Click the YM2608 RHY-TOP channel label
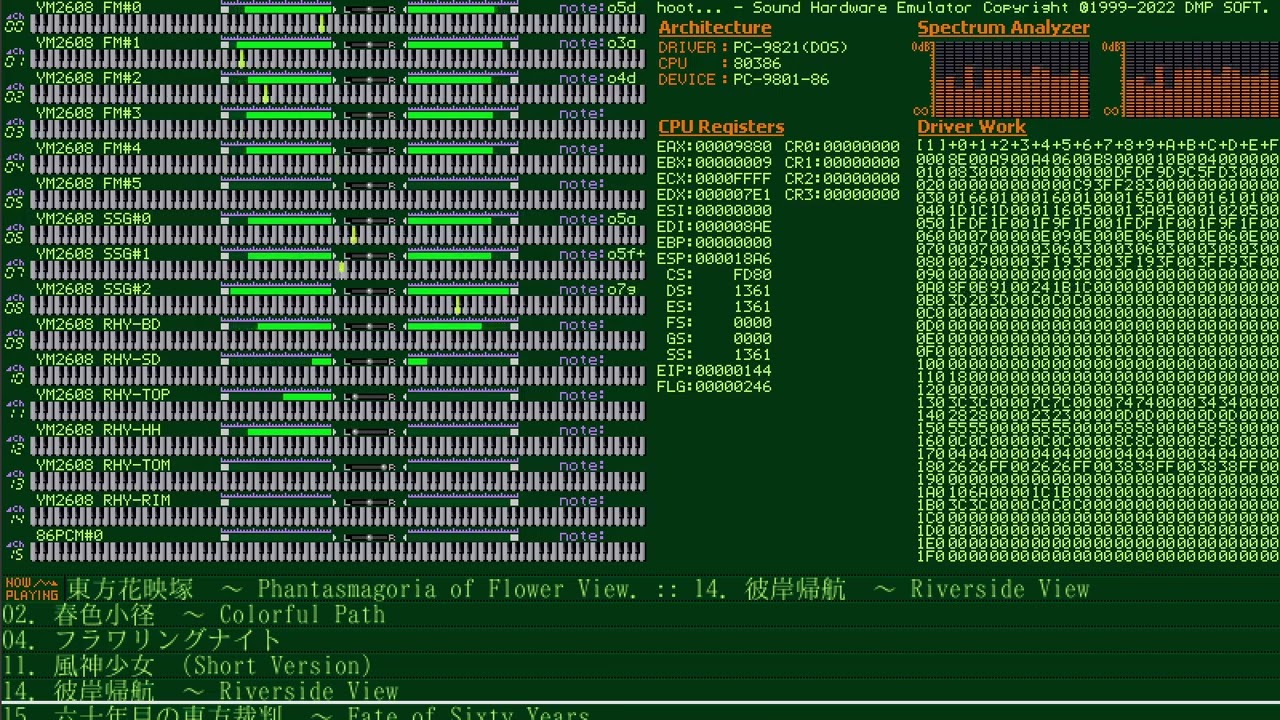This screenshot has height=720, width=1280. click(103, 395)
